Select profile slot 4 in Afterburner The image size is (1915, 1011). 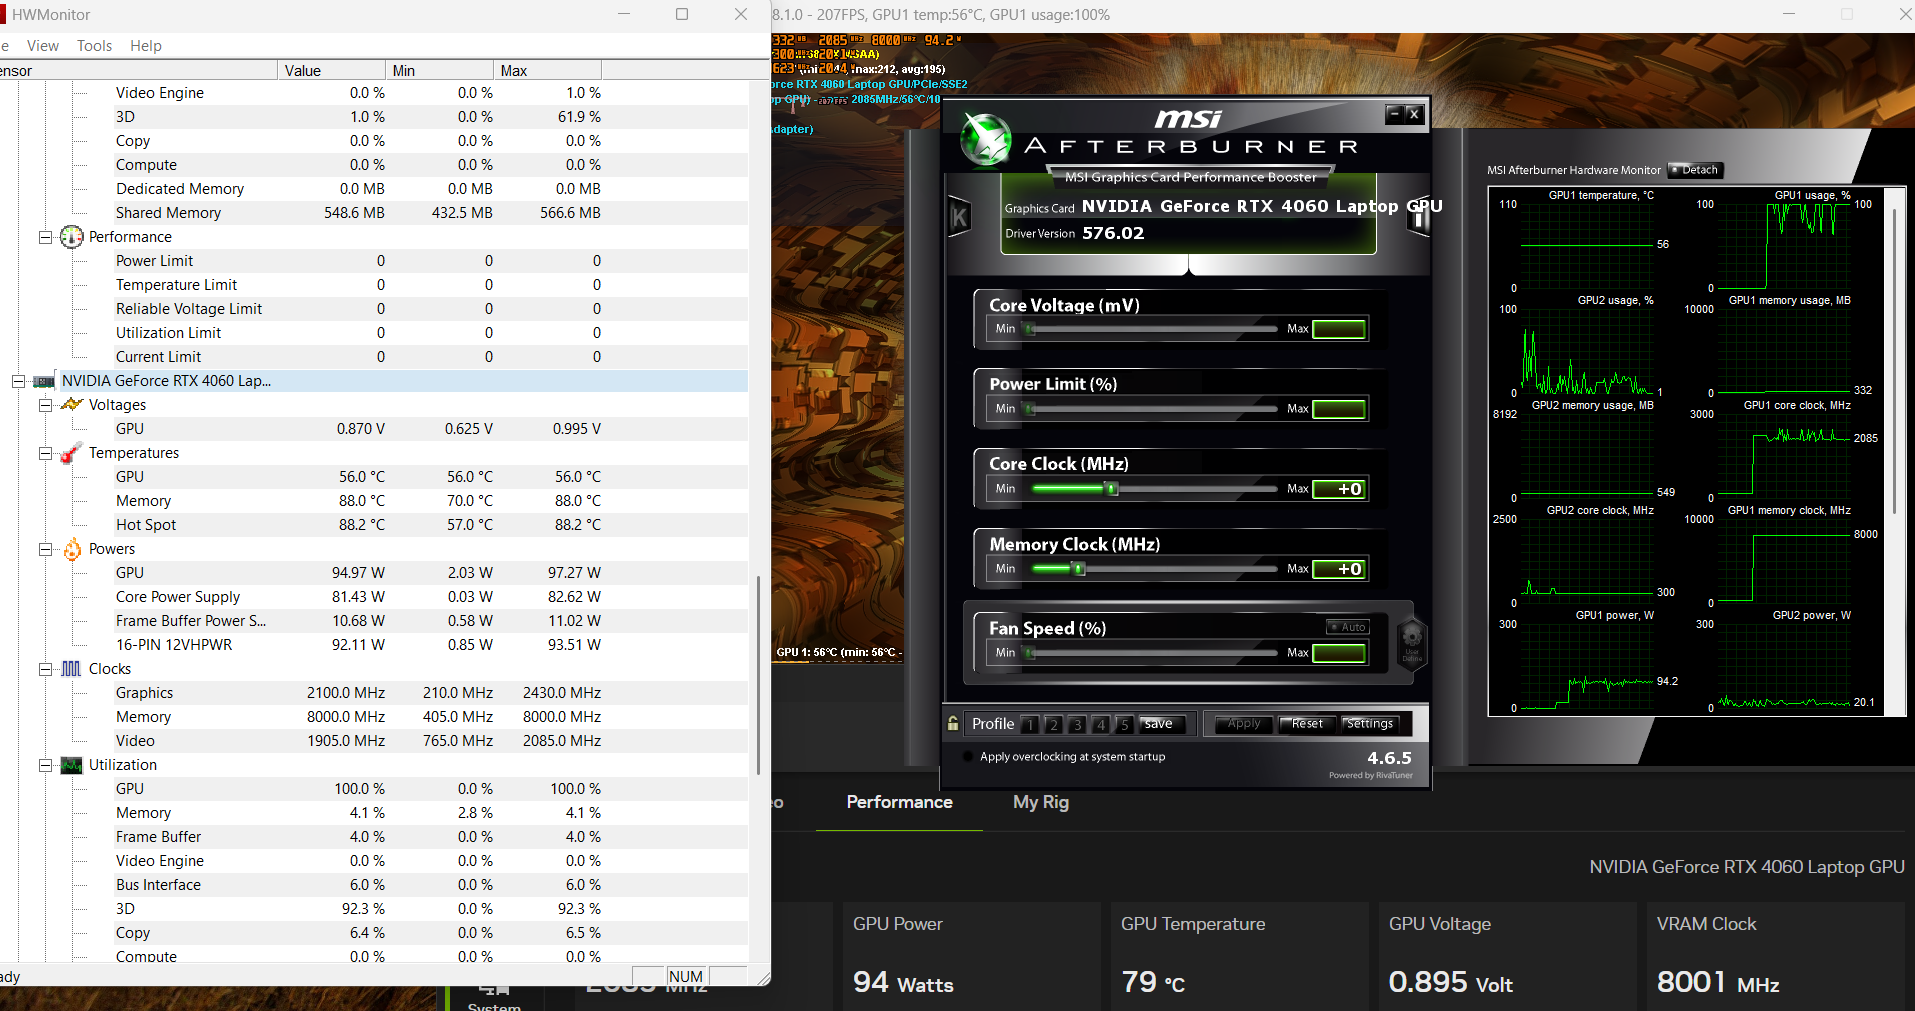(x=1100, y=724)
